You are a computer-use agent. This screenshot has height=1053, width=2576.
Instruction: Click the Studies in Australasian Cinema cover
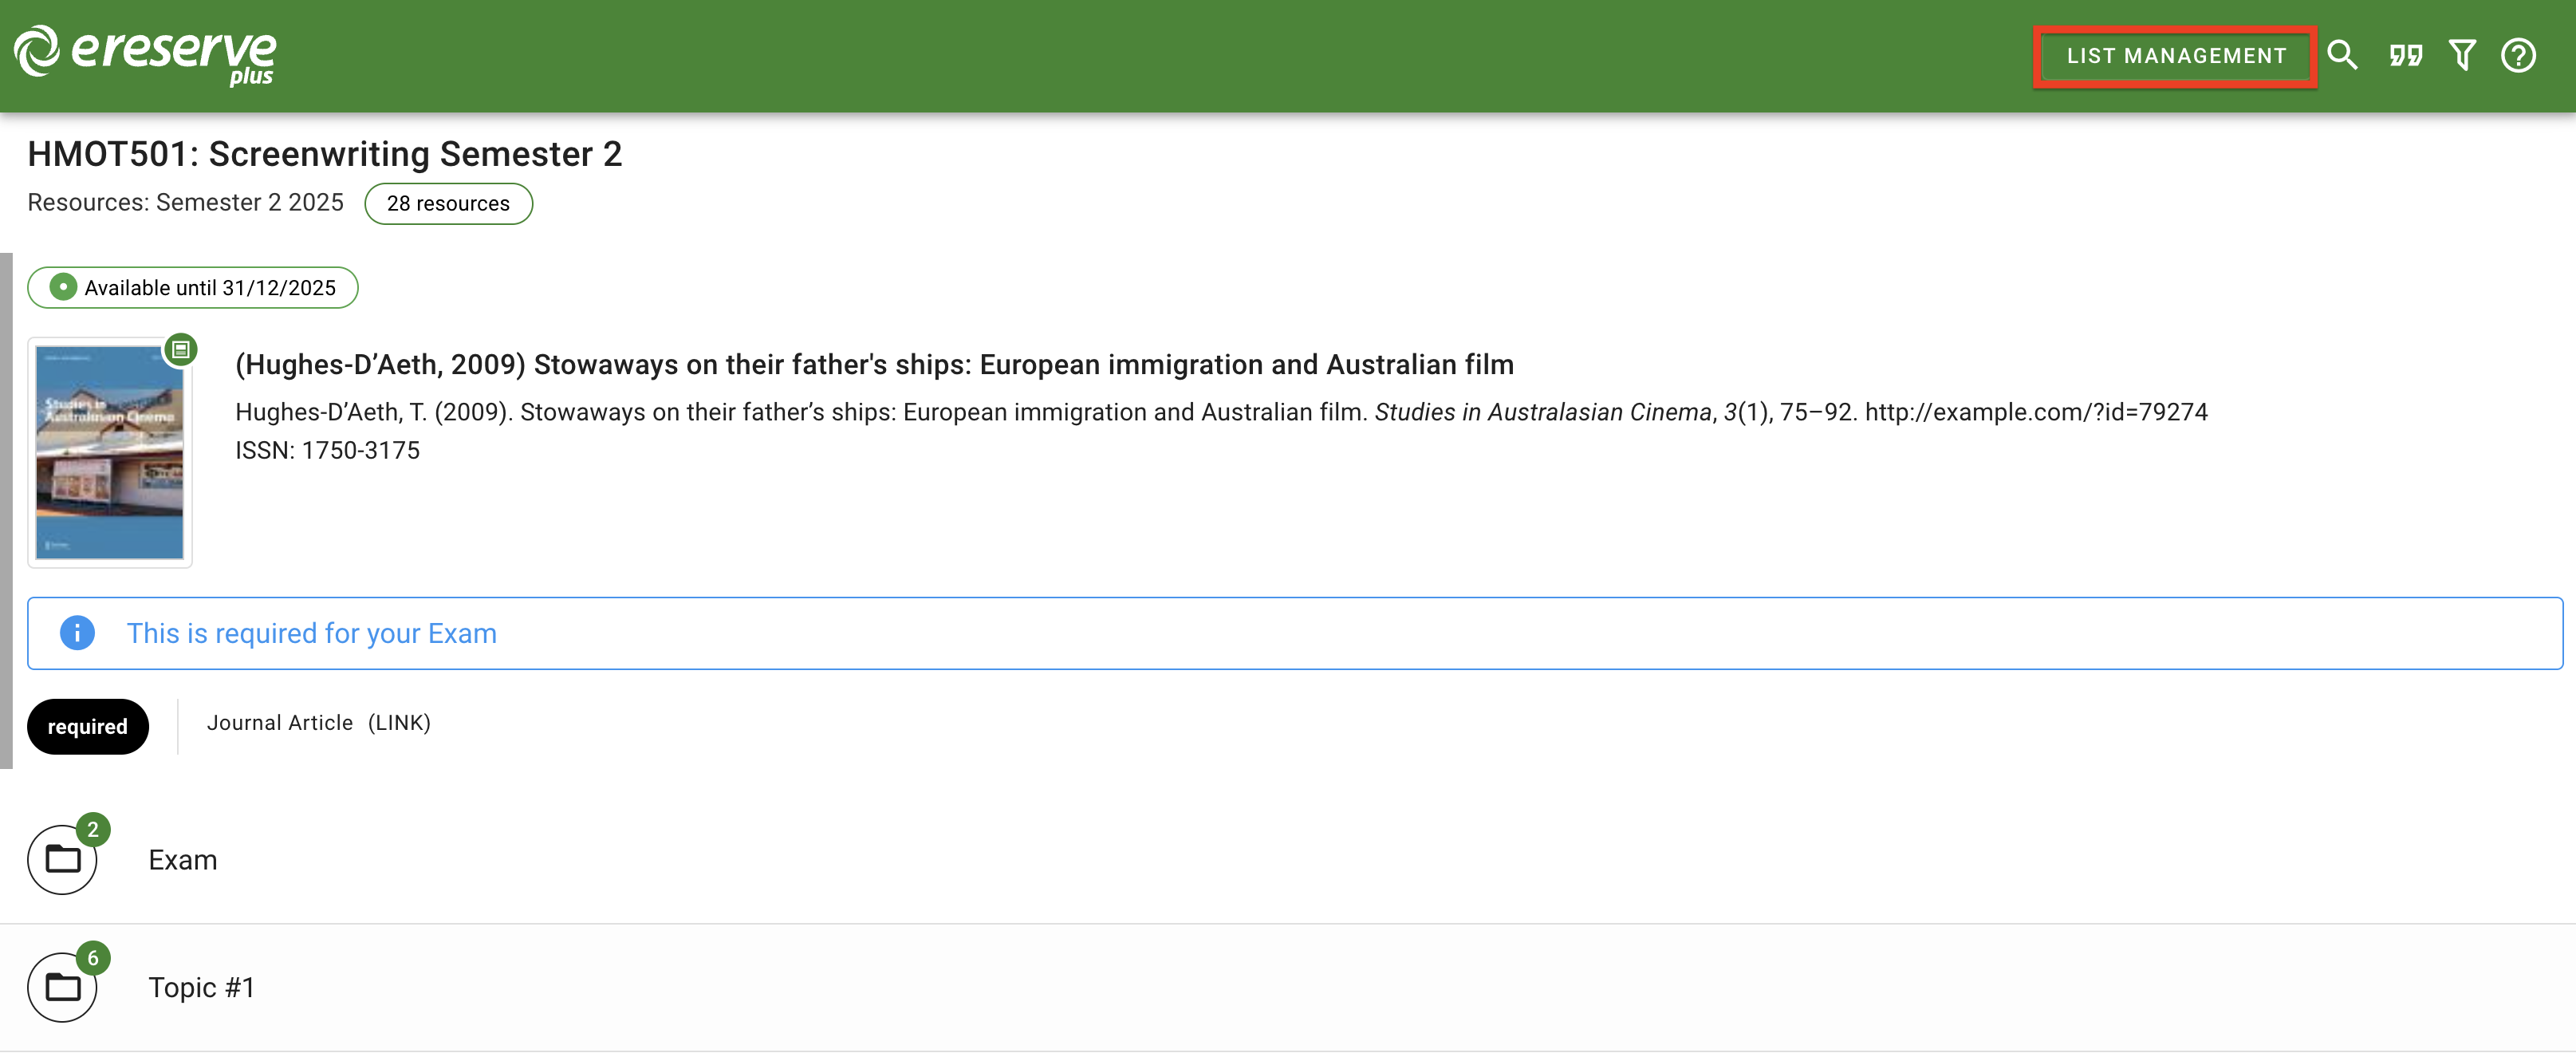[110, 455]
